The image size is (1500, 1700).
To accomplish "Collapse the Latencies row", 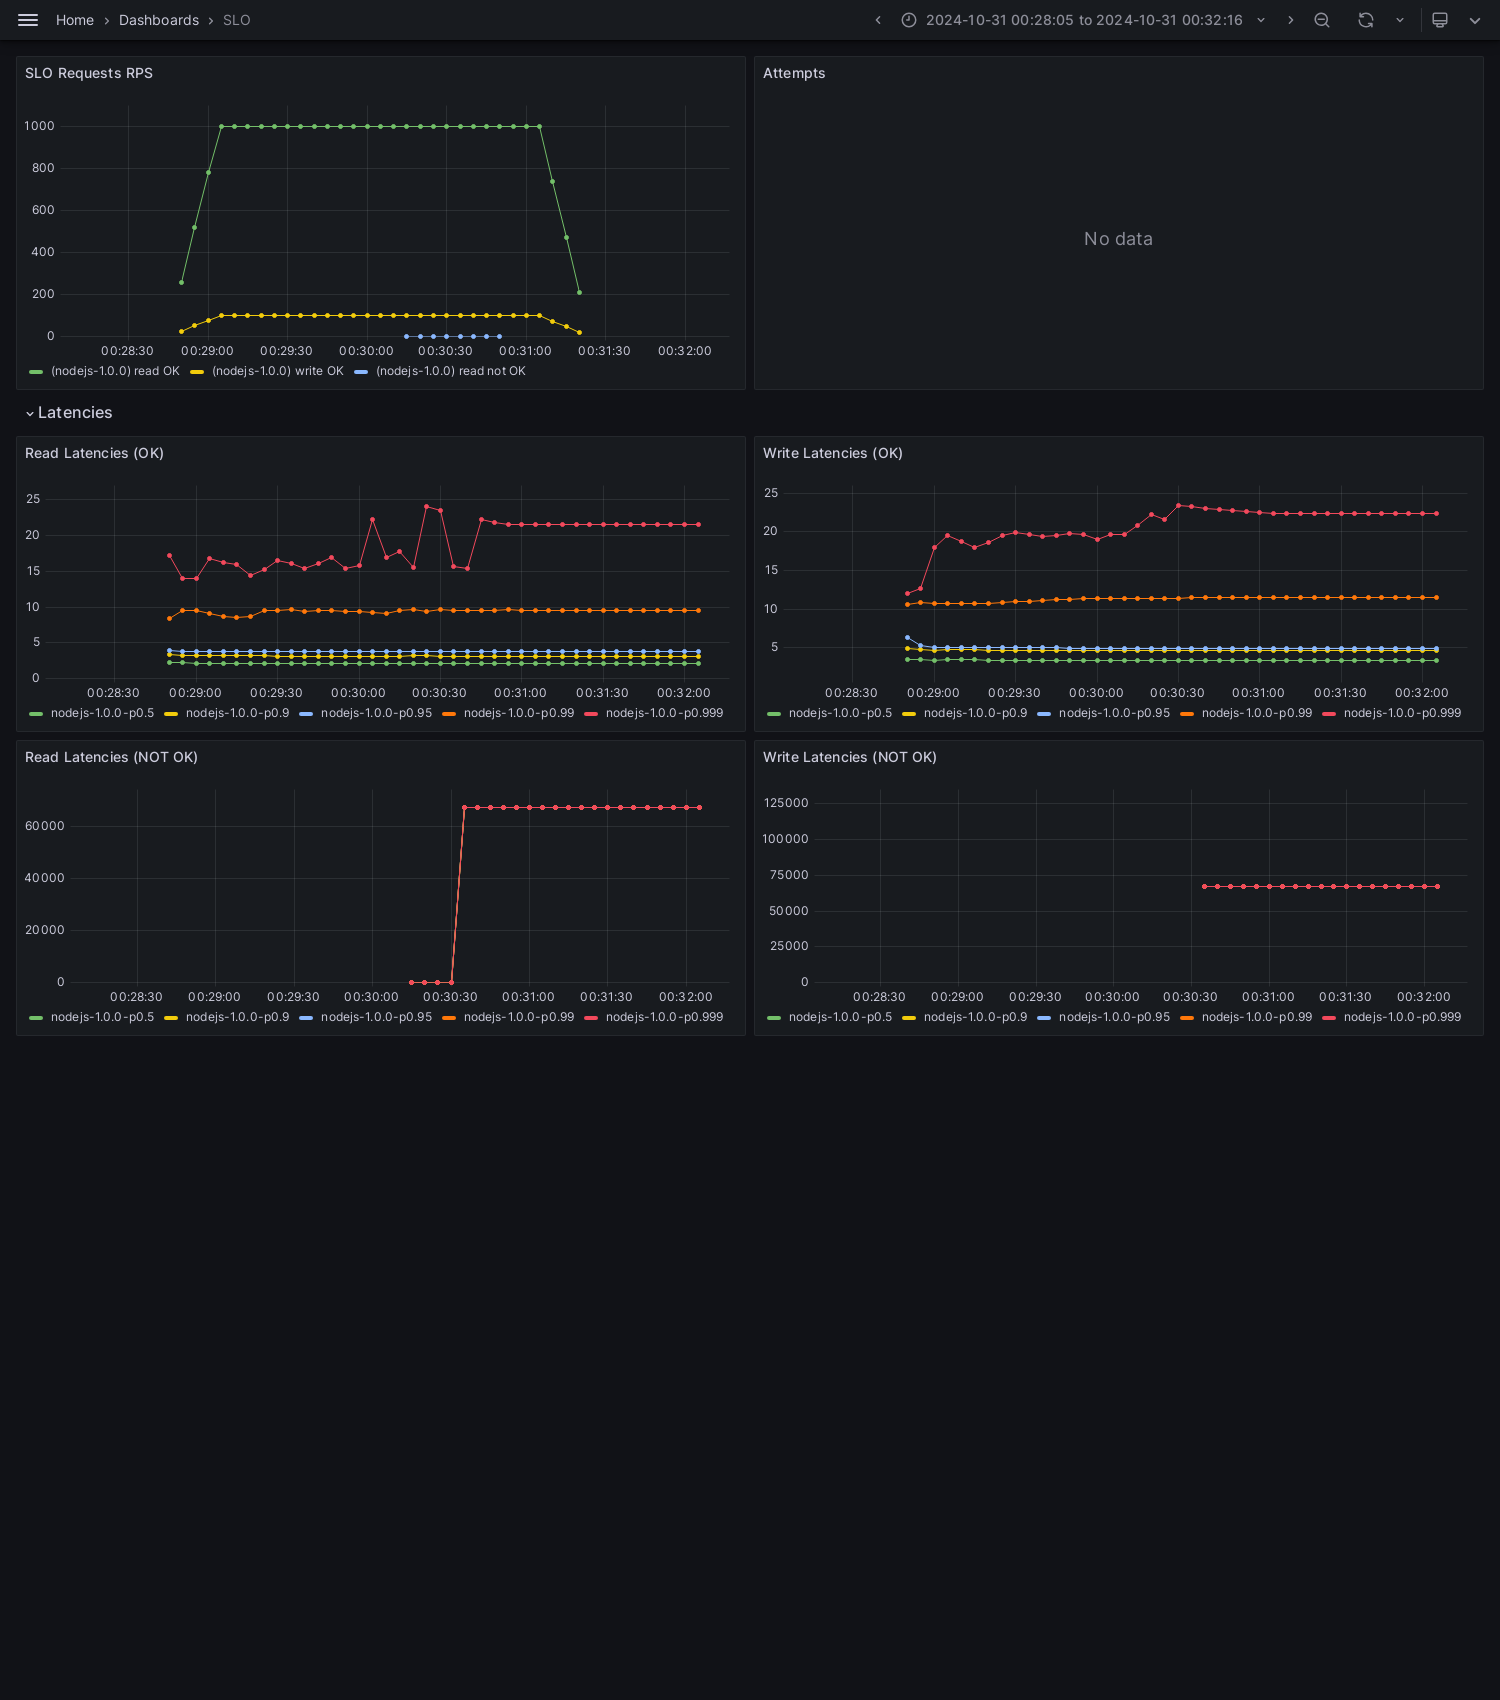I will click(x=69, y=413).
